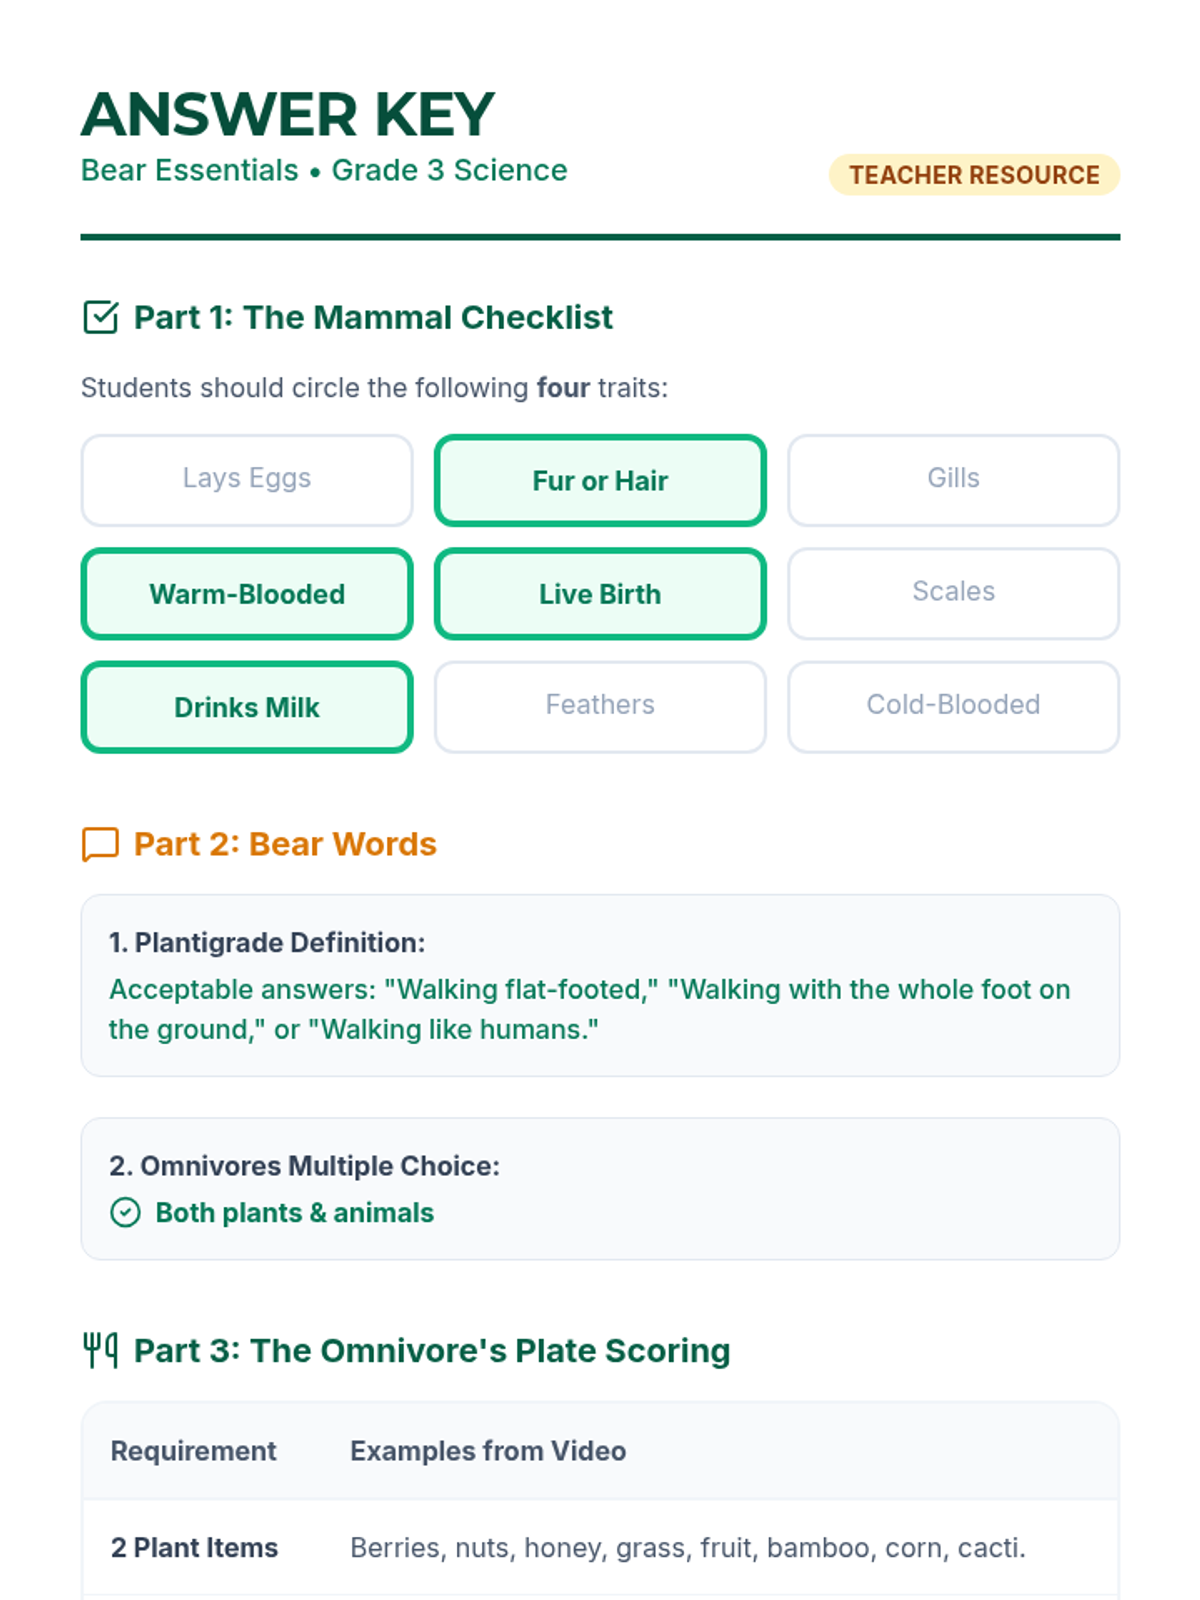Viewport: 1200px width, 1600px height.
Task: Click the Gills trait box
Action: [953, 480]
